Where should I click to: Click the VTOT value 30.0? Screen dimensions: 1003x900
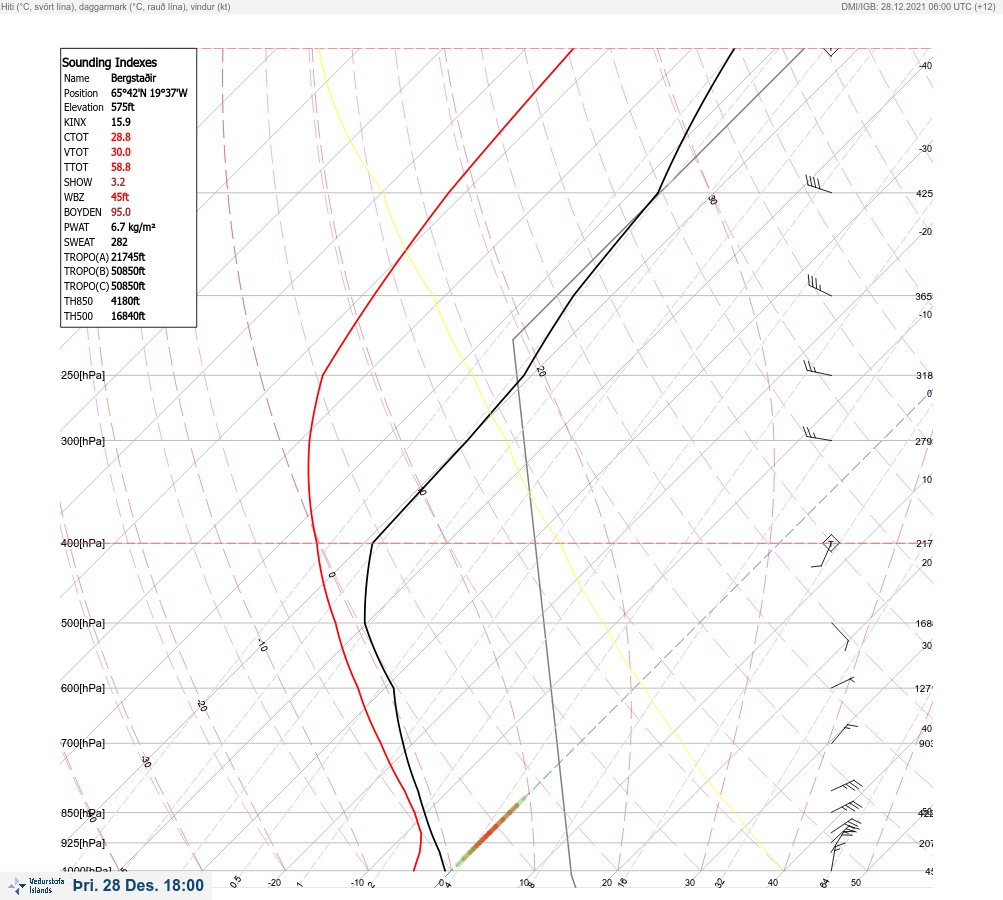coord(121,152)
